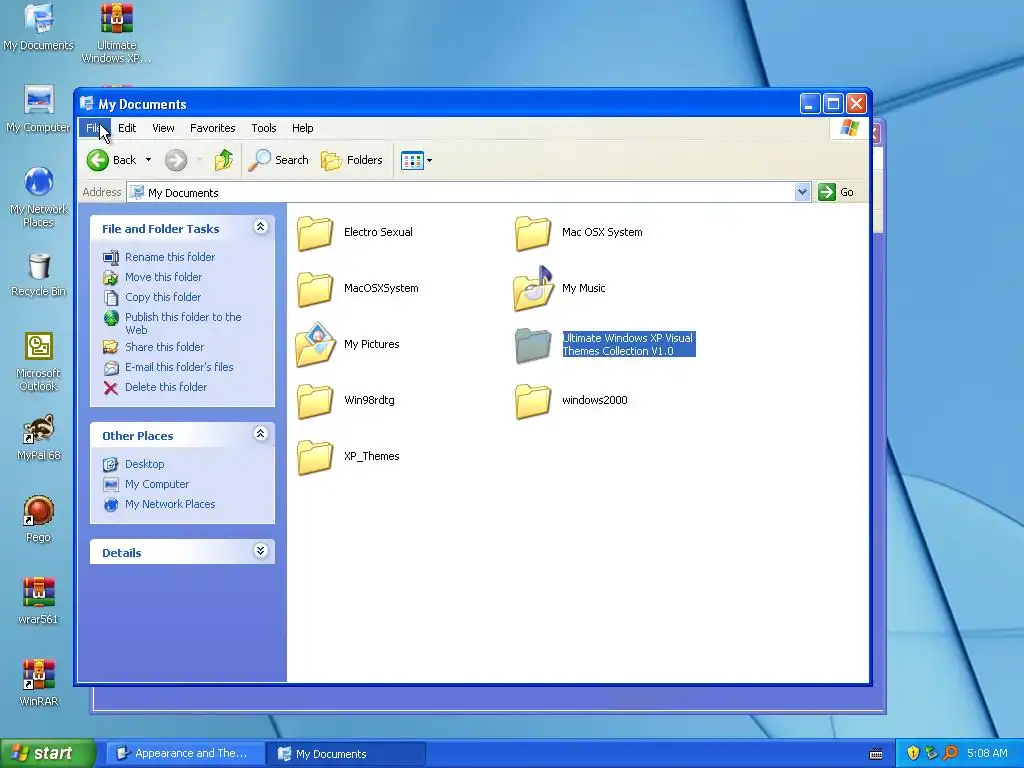Open Search from the toolbar
Image resolution: width=1024 pixels, height=768 pixels.
pos(279,160)
